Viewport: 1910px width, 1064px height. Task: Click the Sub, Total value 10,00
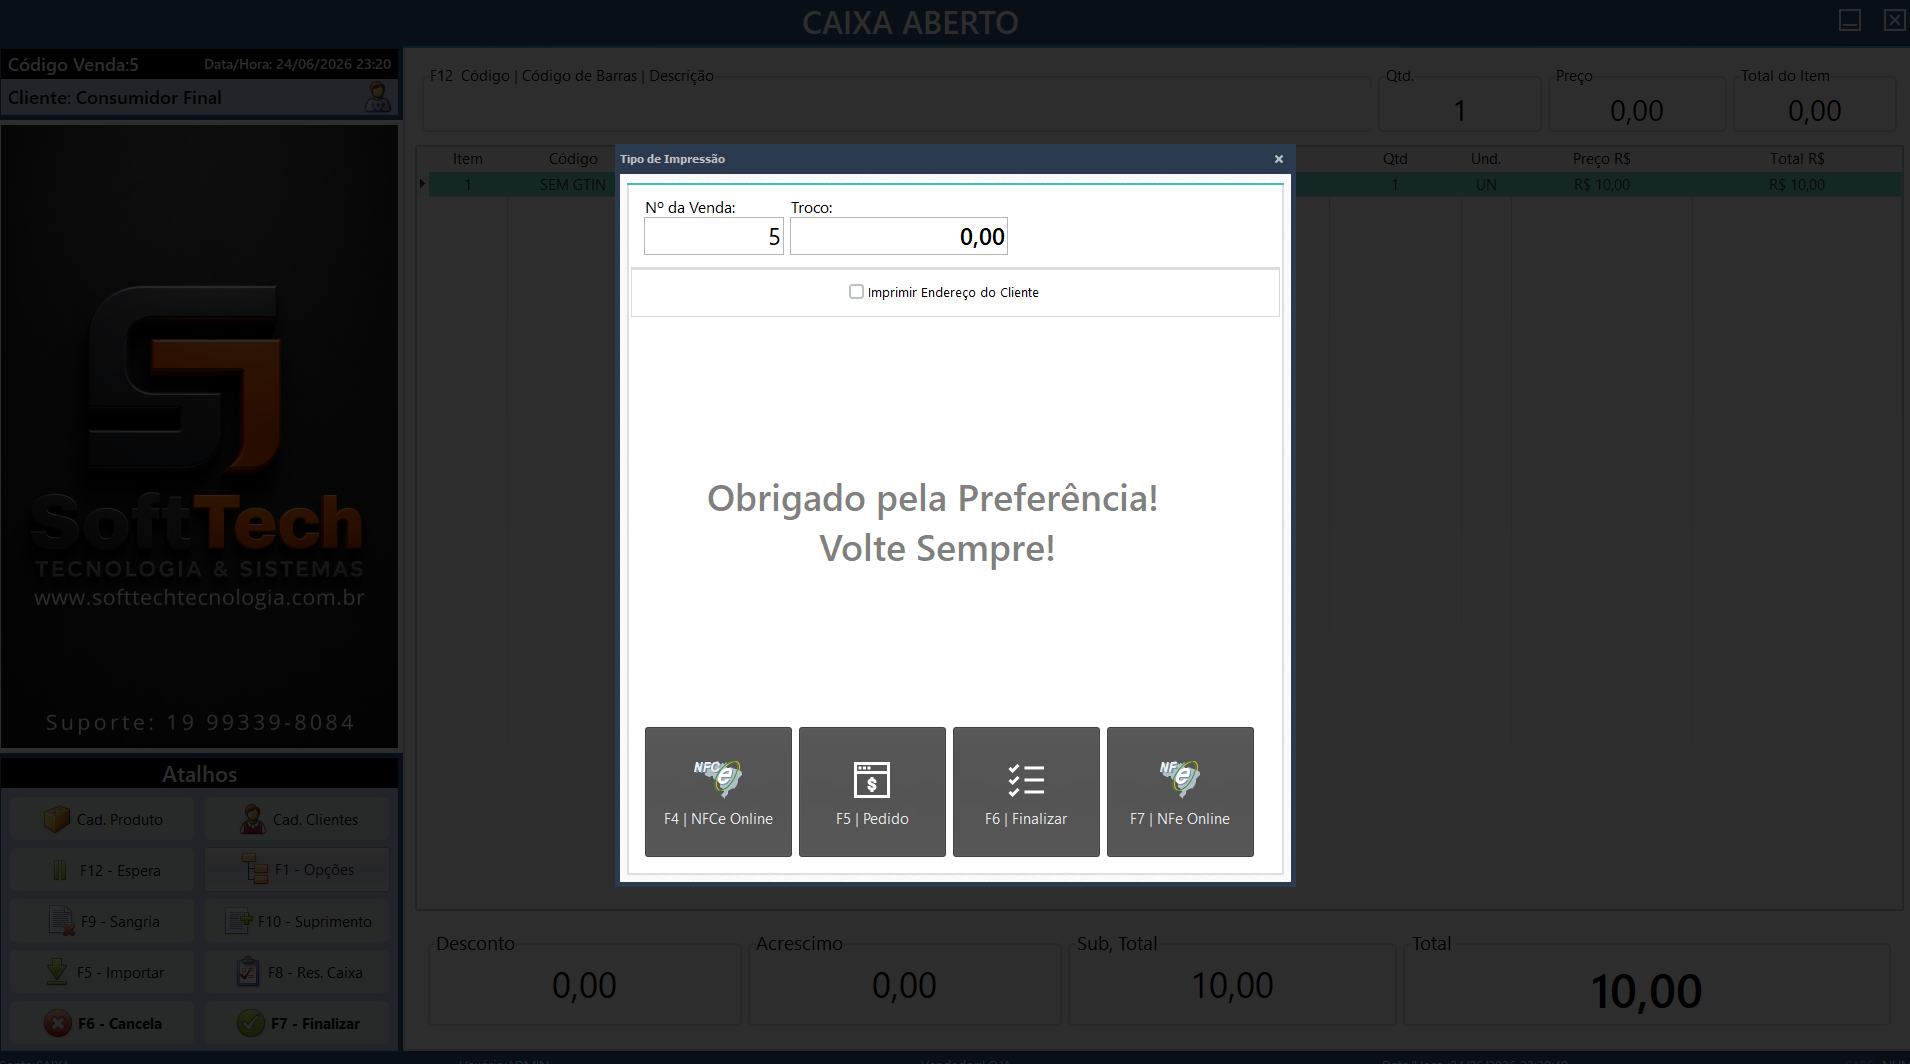pos(1232,986)
